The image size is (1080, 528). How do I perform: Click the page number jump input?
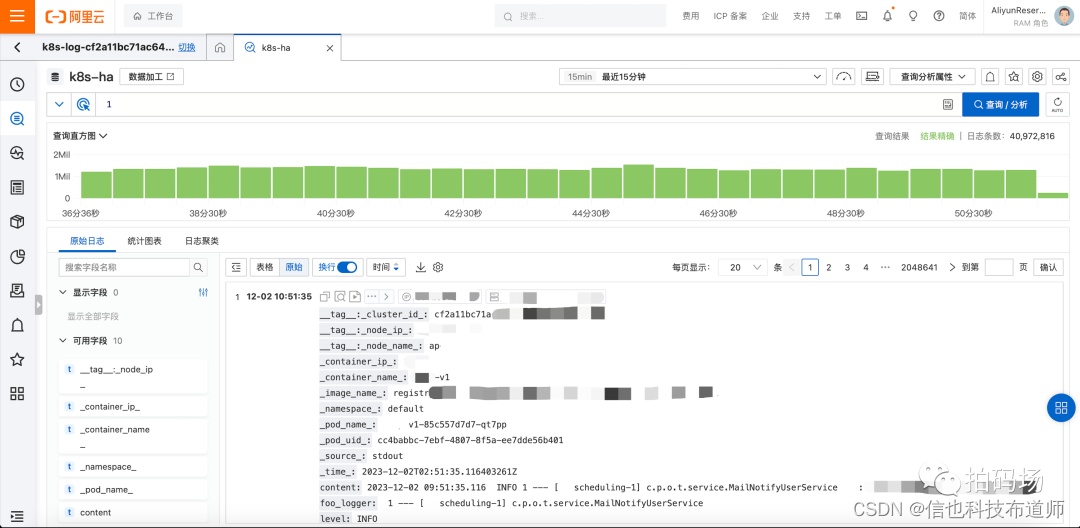point(999,267)
